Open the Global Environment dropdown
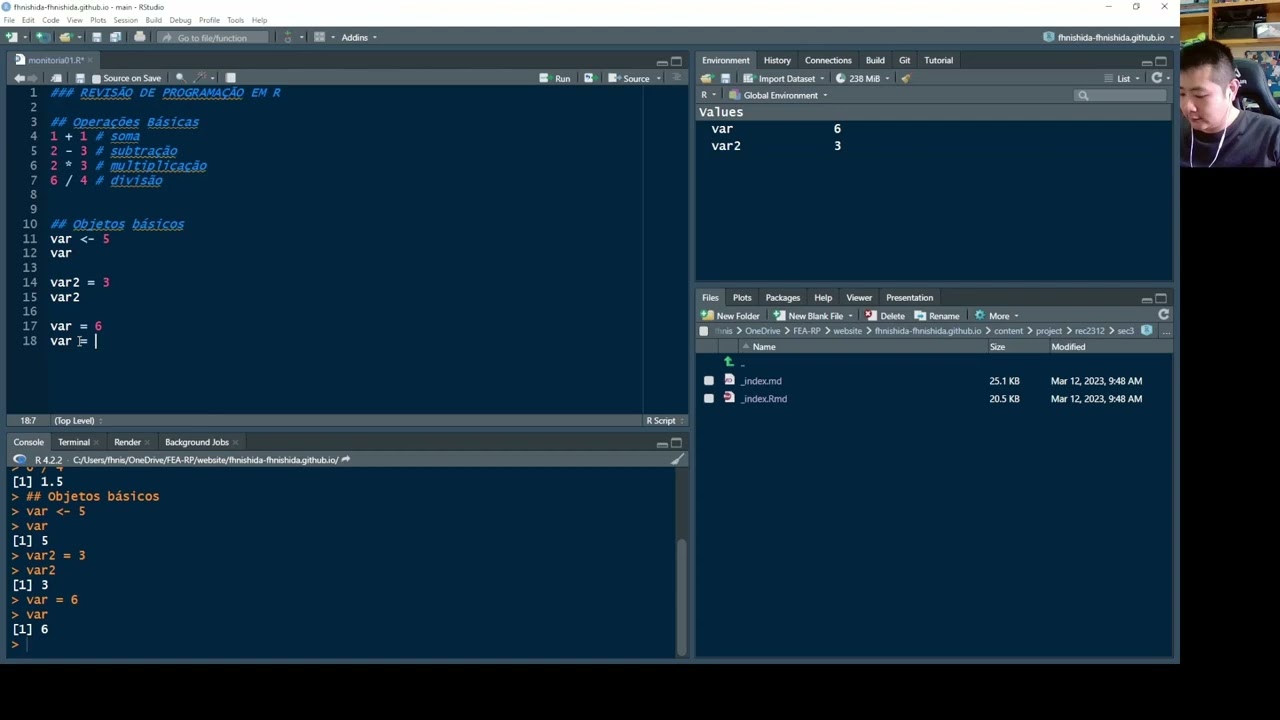Screen dimensions: 1280x720 click(x=778, y=95)
